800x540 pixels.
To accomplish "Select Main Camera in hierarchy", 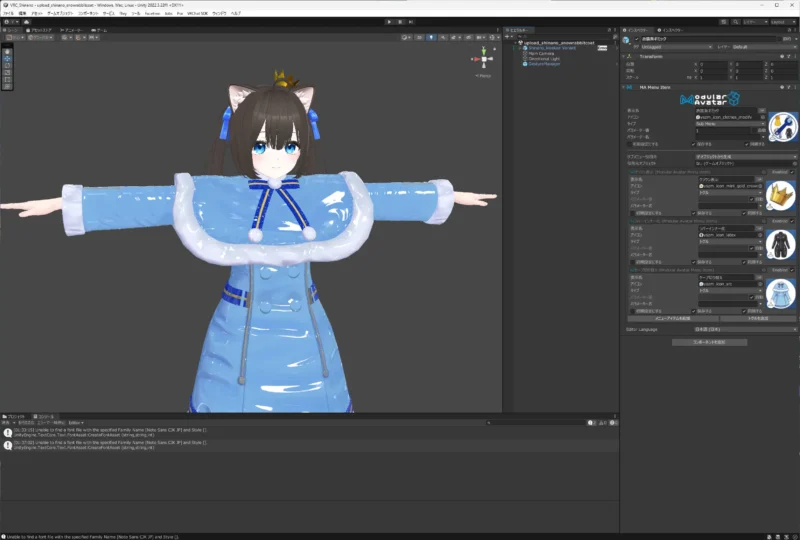I will pyautogui.click(x=541, y=53).
